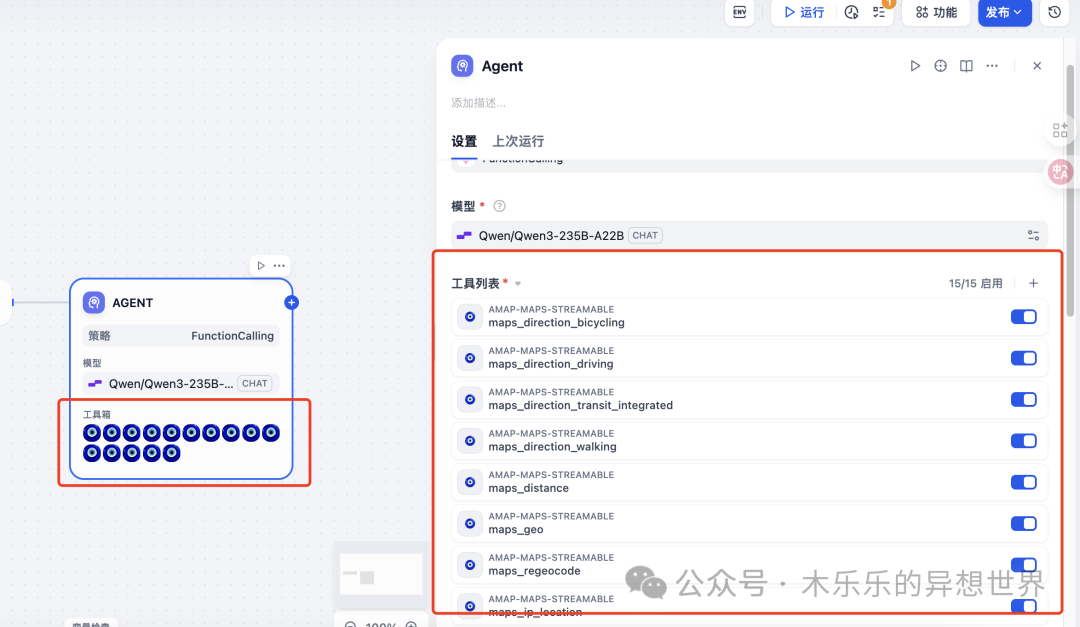The width and height of the screenshot is (1080, 627).
Task: Collapse the 工具列表 section arrow
Action: [518, 284]
